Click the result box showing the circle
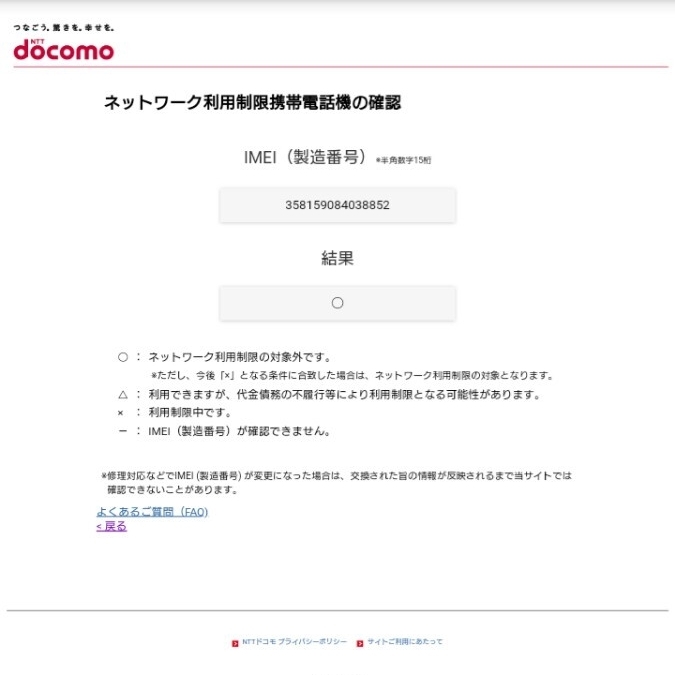Image resolution: width=675 pixels, height=675 pixels. (x=338, y=303)
